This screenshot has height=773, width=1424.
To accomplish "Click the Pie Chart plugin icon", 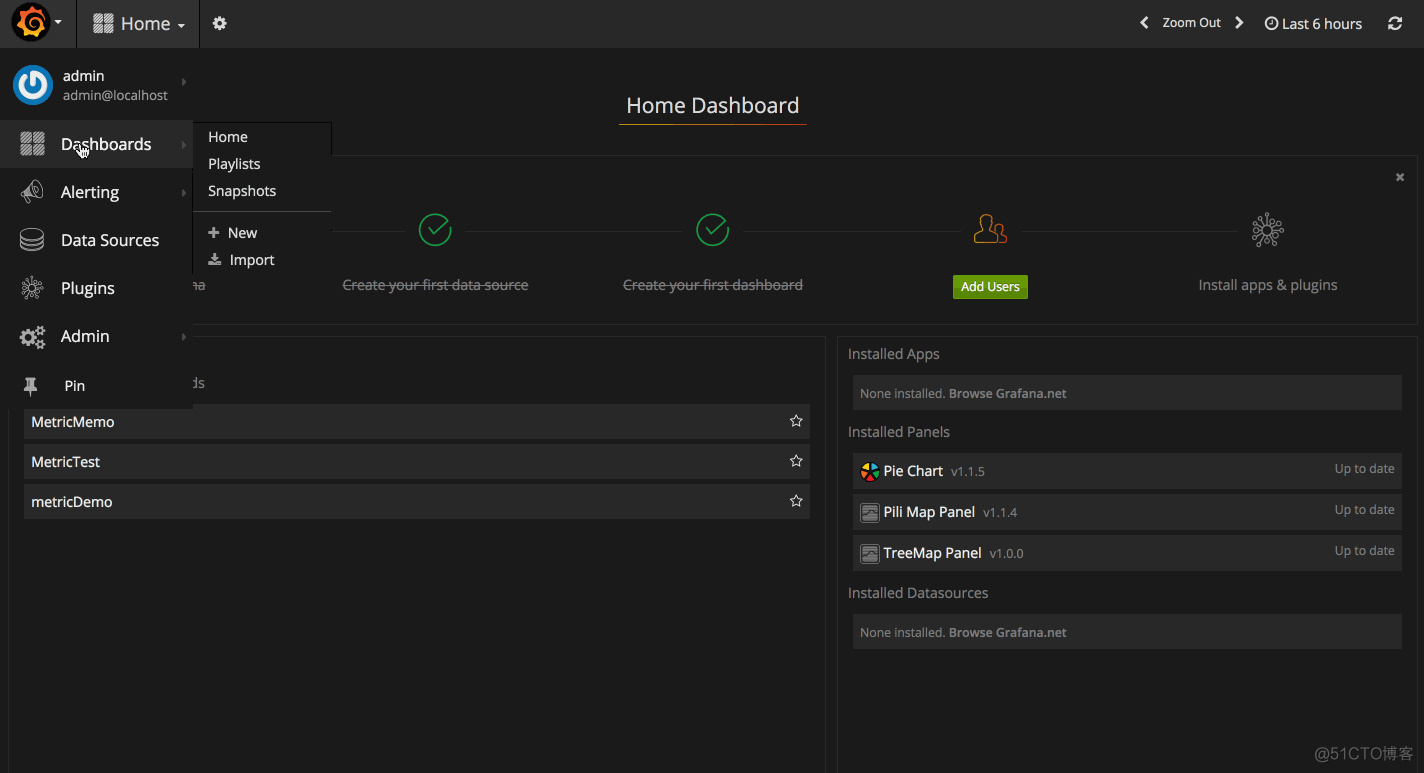I will pyautogui.click(x=870, y=471).
